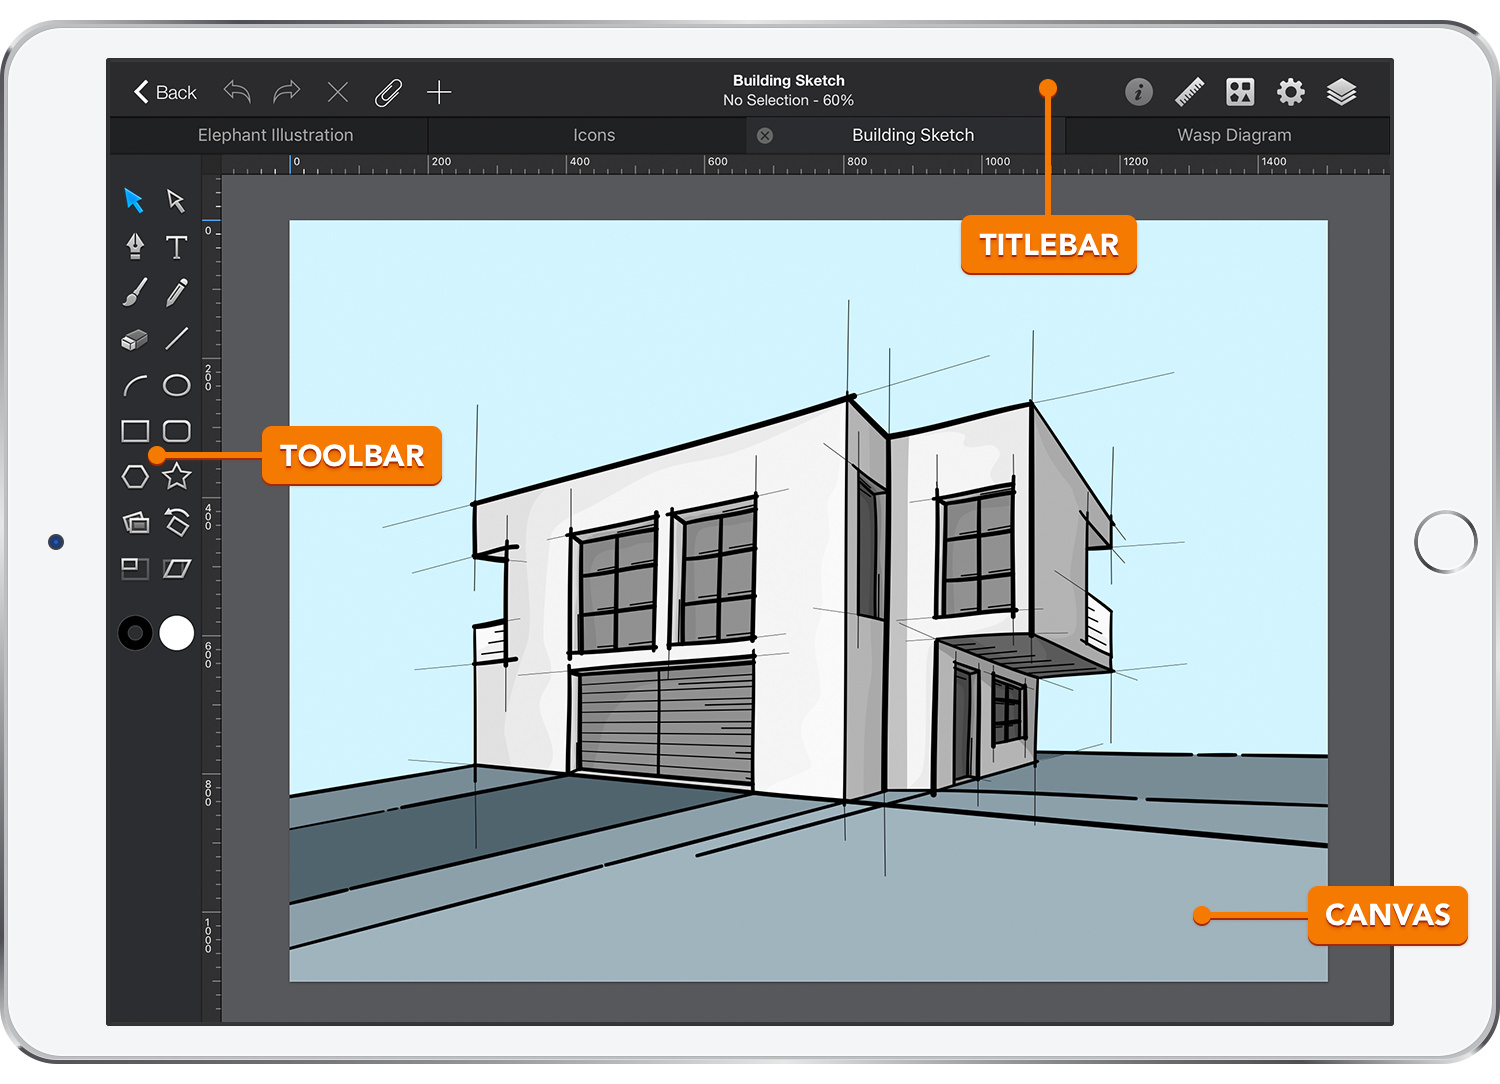Open the ruler settings icon

coord(1190,92)
